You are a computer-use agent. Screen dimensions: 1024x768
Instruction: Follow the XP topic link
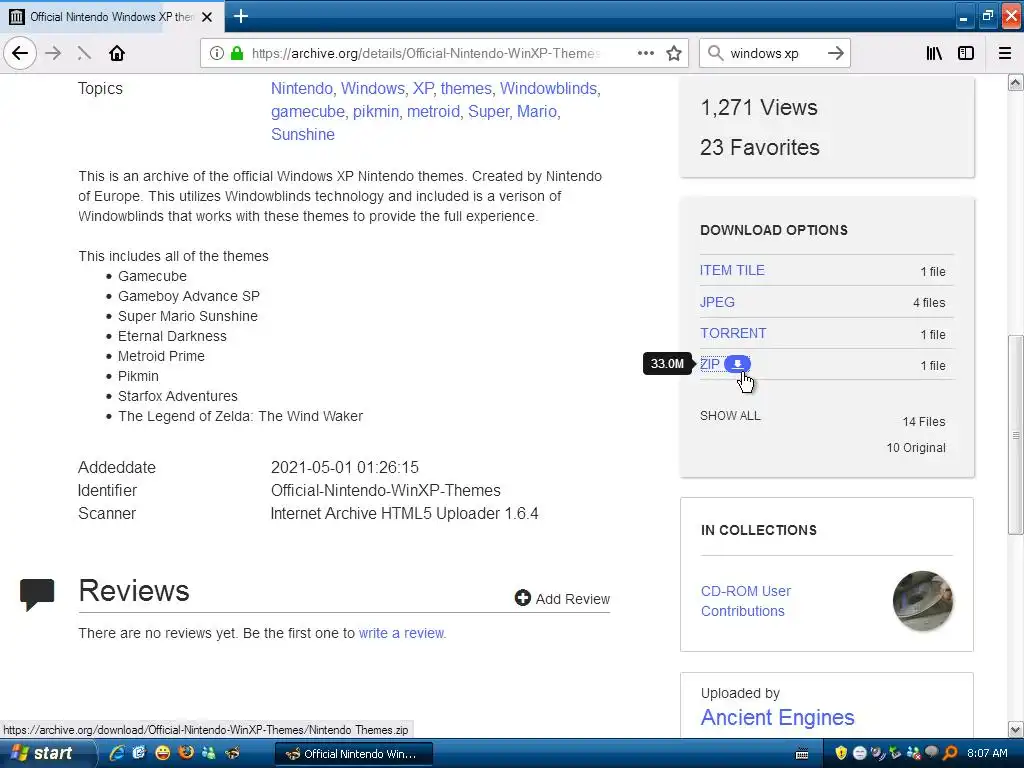423,88
